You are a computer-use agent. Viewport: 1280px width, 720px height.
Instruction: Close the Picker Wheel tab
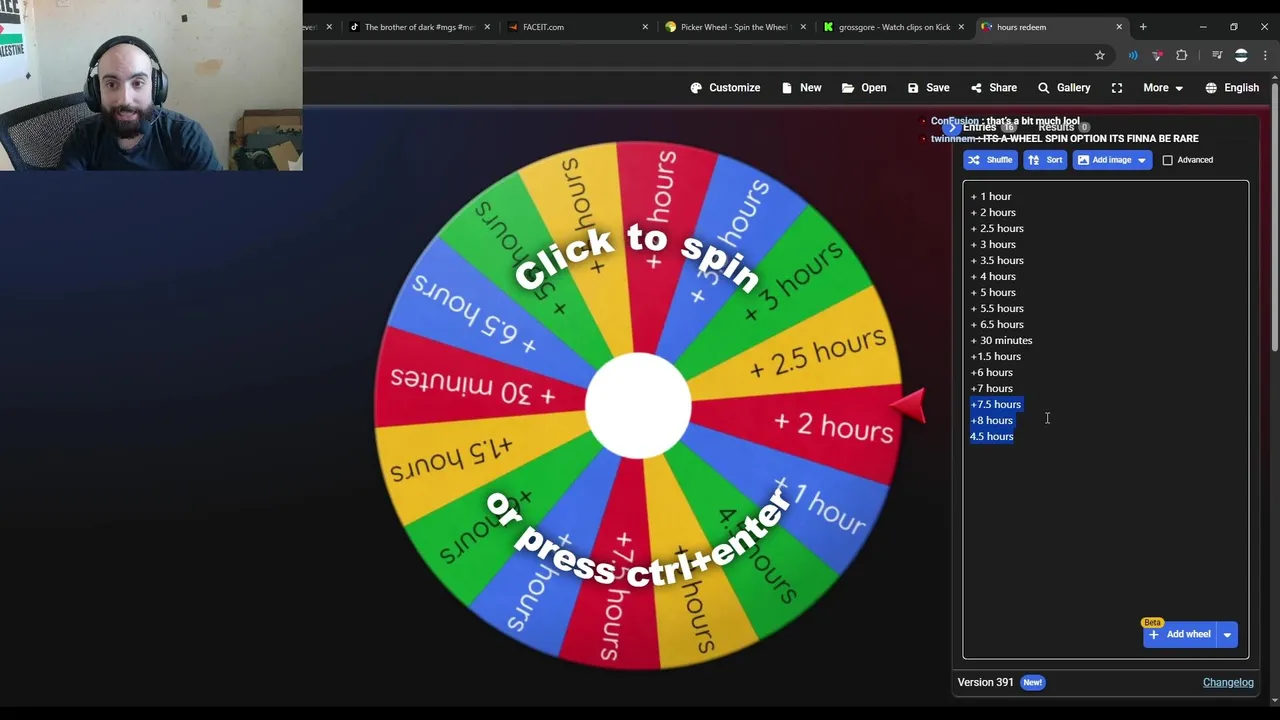(803, 27)
